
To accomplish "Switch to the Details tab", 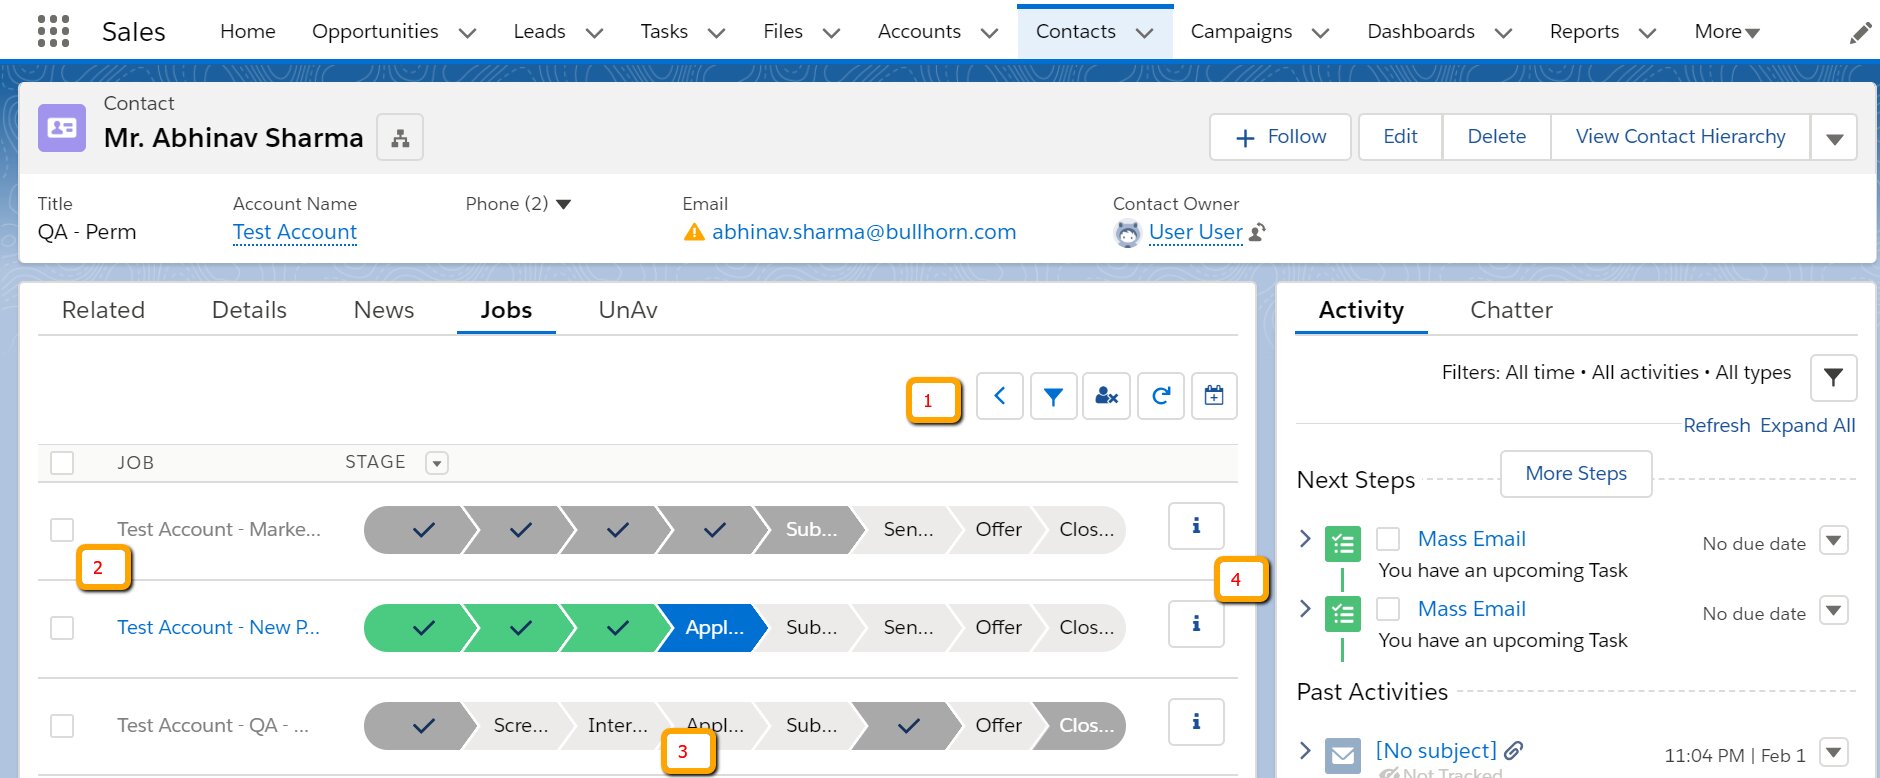I will coord(249,310).
